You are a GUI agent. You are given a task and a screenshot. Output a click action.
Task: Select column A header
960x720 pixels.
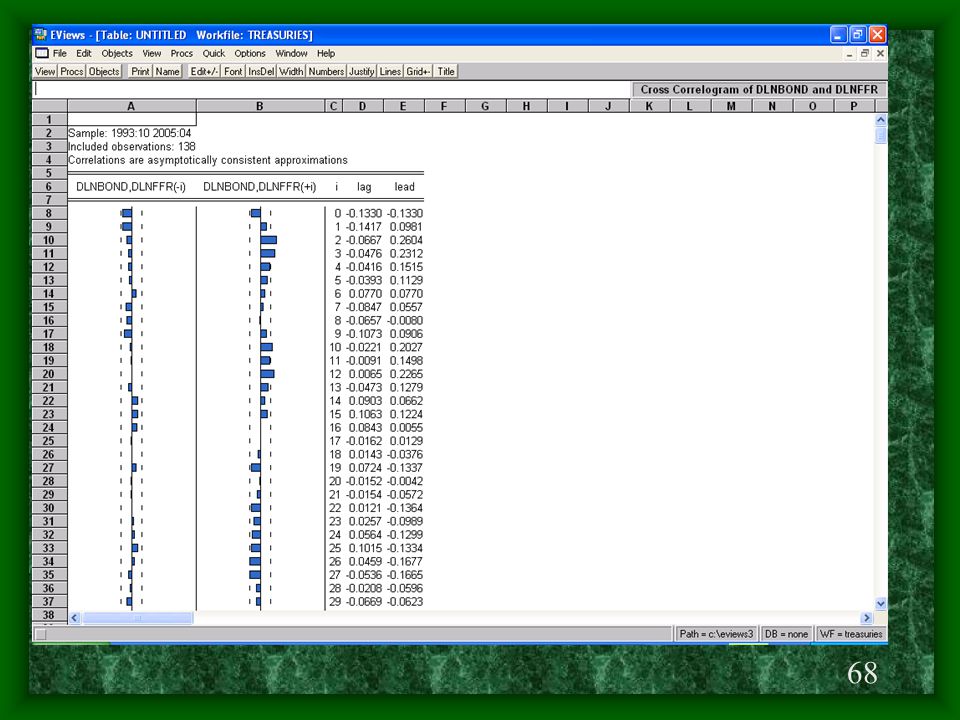(132, 106)
